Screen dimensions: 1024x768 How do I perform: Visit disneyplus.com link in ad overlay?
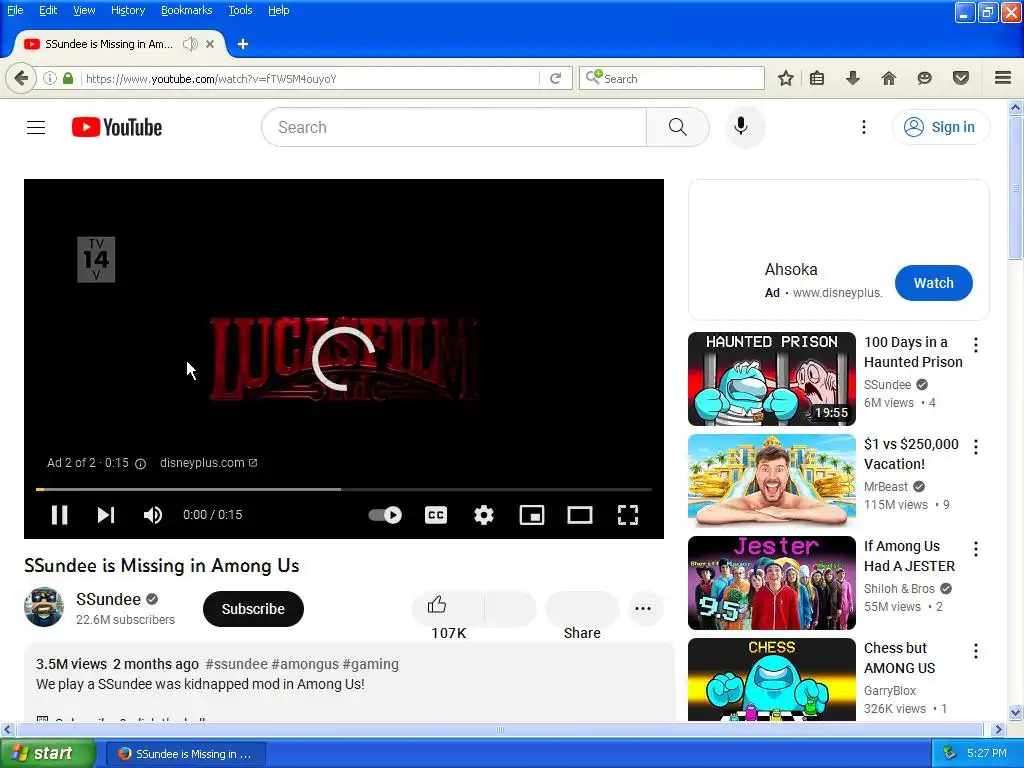tap(208, 462)
